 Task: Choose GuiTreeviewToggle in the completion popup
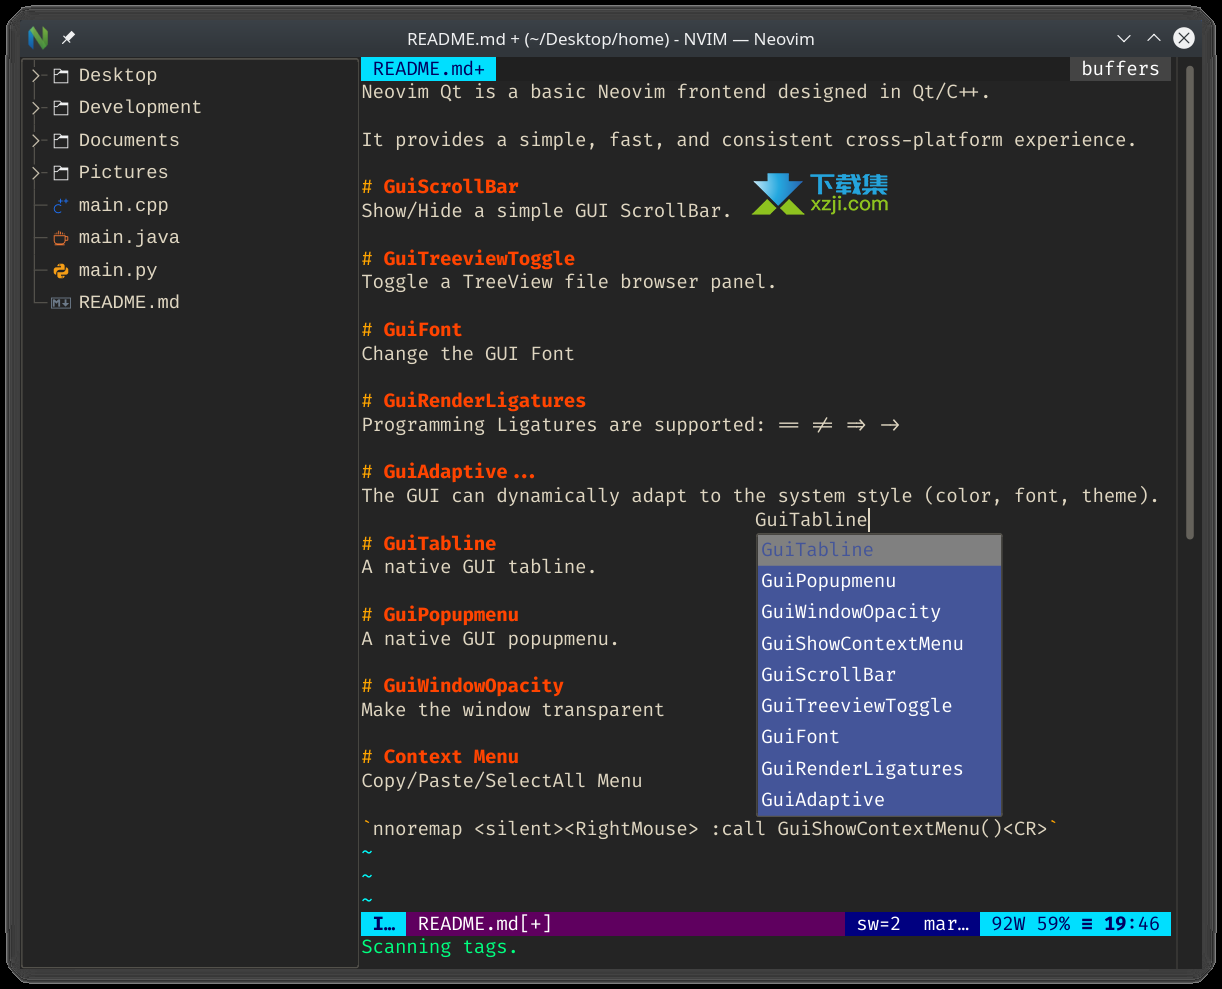tap(880, 706)
